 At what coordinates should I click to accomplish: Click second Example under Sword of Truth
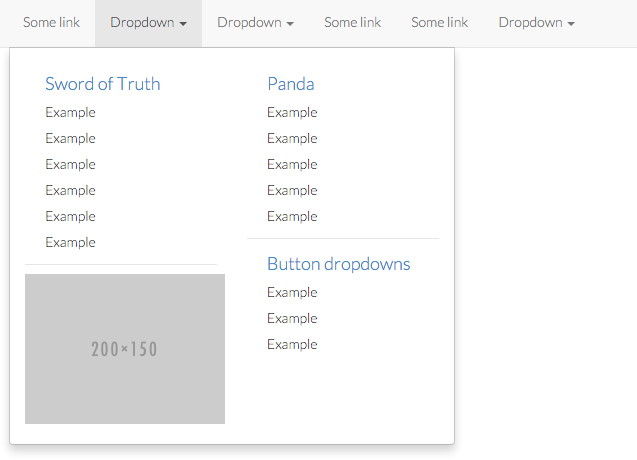pyautogui.click(x=70, y=138)
